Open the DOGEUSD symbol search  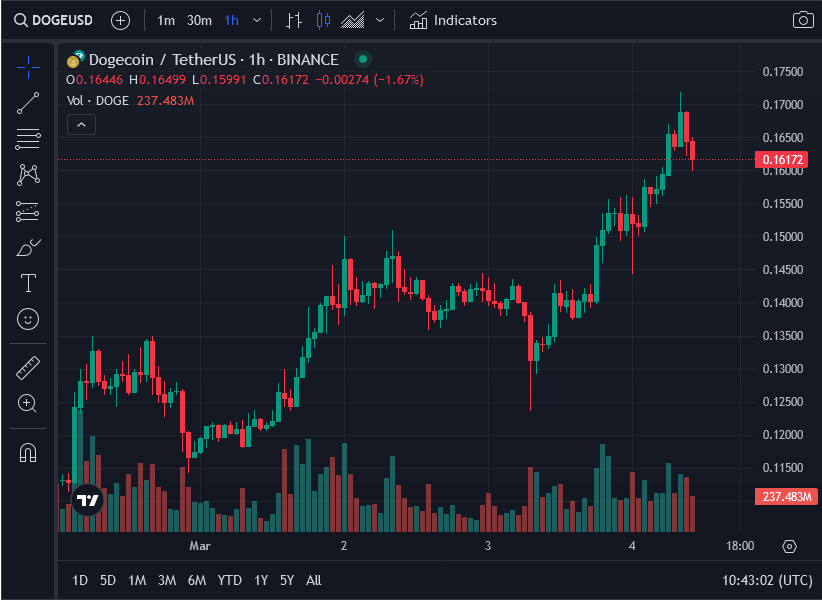coord(53,20)
